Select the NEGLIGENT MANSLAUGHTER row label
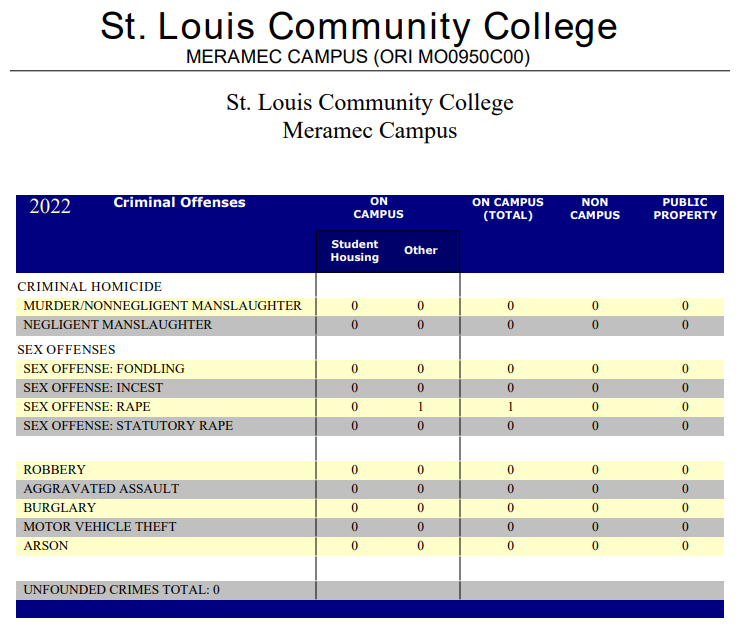The image size is (742, 635). [117, 325]
